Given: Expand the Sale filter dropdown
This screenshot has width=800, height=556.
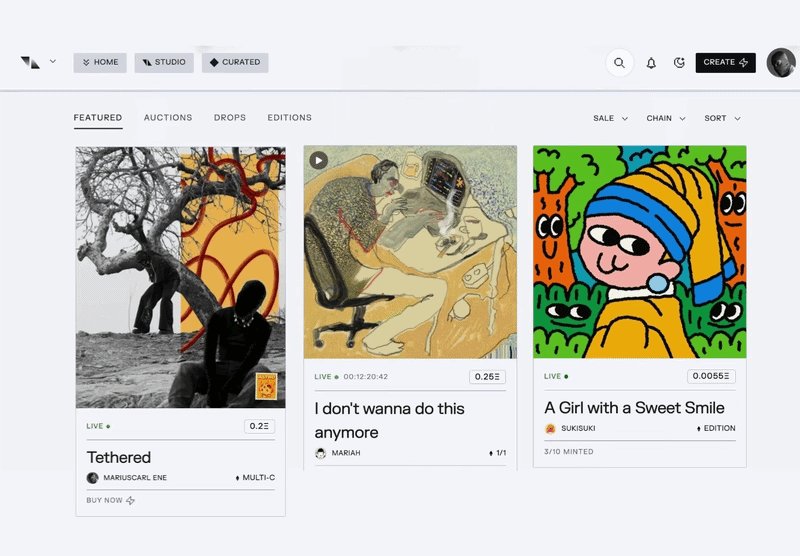Looking at the screenshot, I should pos(610,118).
